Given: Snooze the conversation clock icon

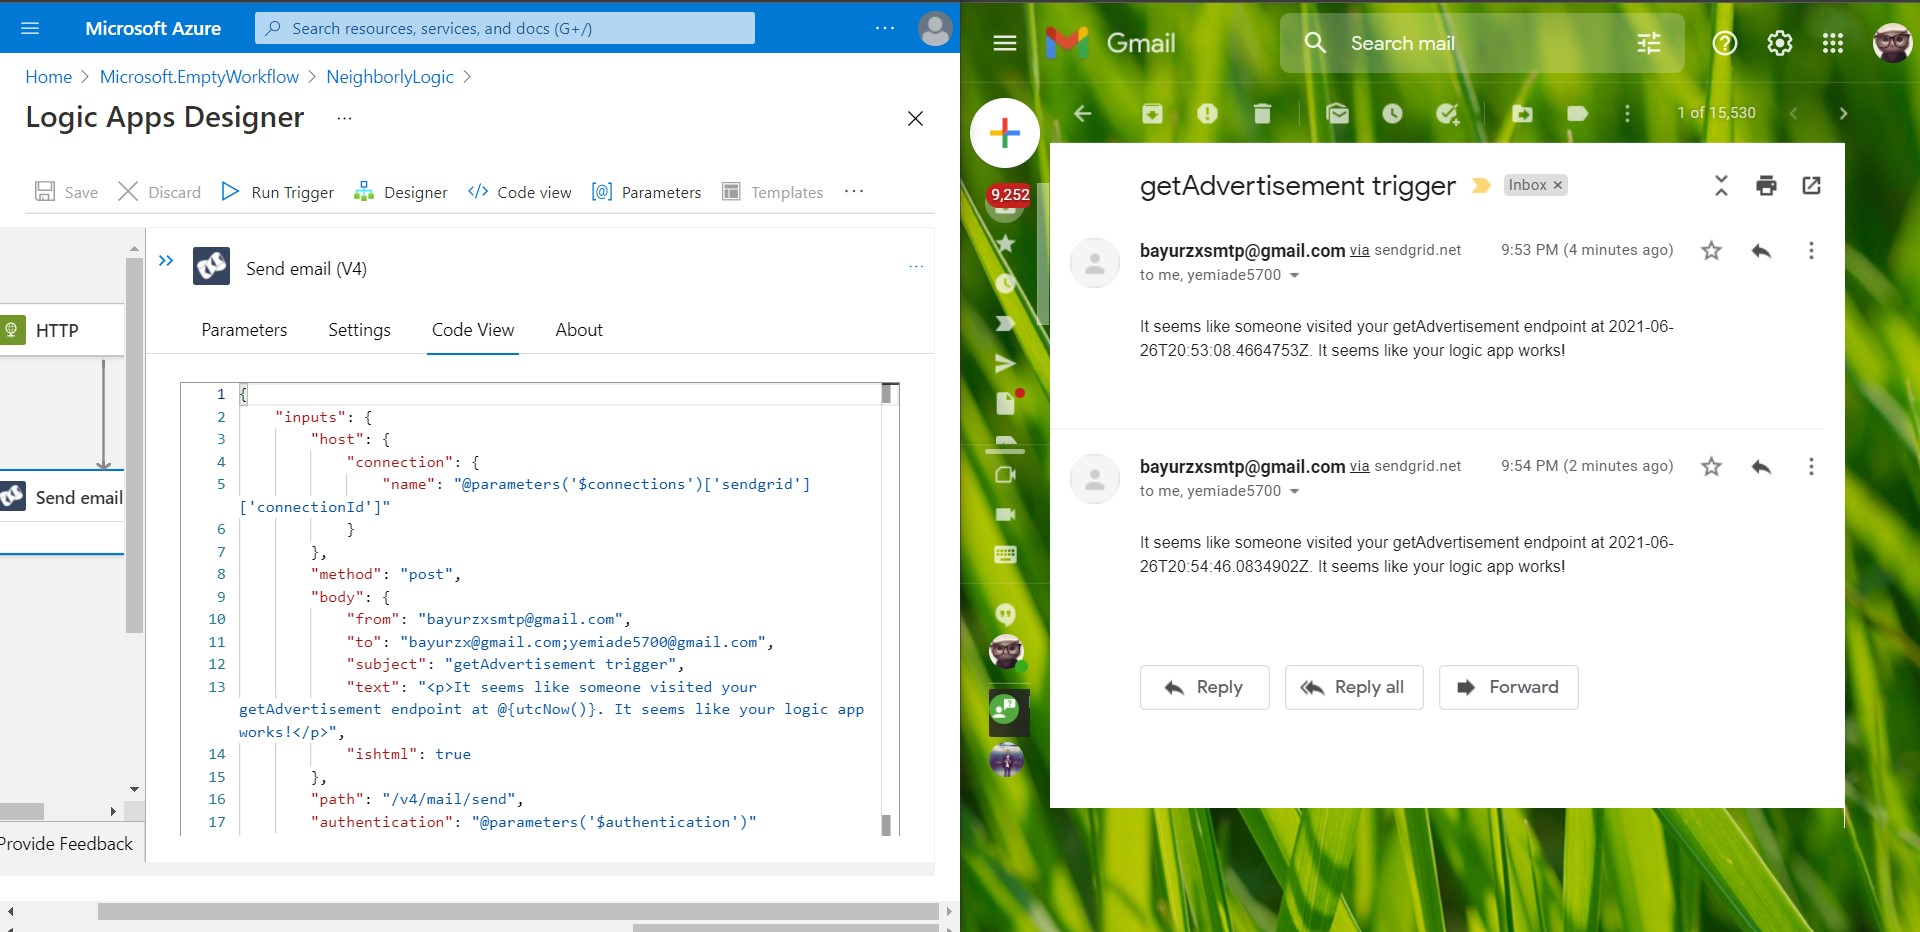Looking at the screenshot, I should pyautogui.click(x=1392, y=114).
